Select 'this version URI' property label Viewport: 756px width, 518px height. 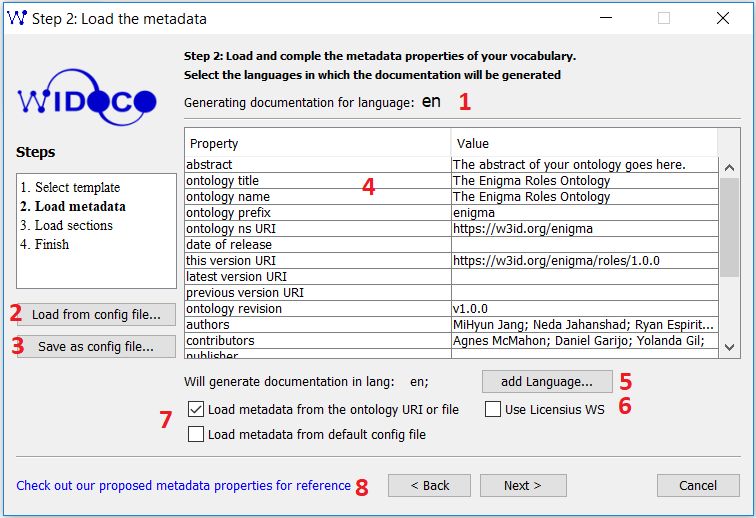click(231, 260)
